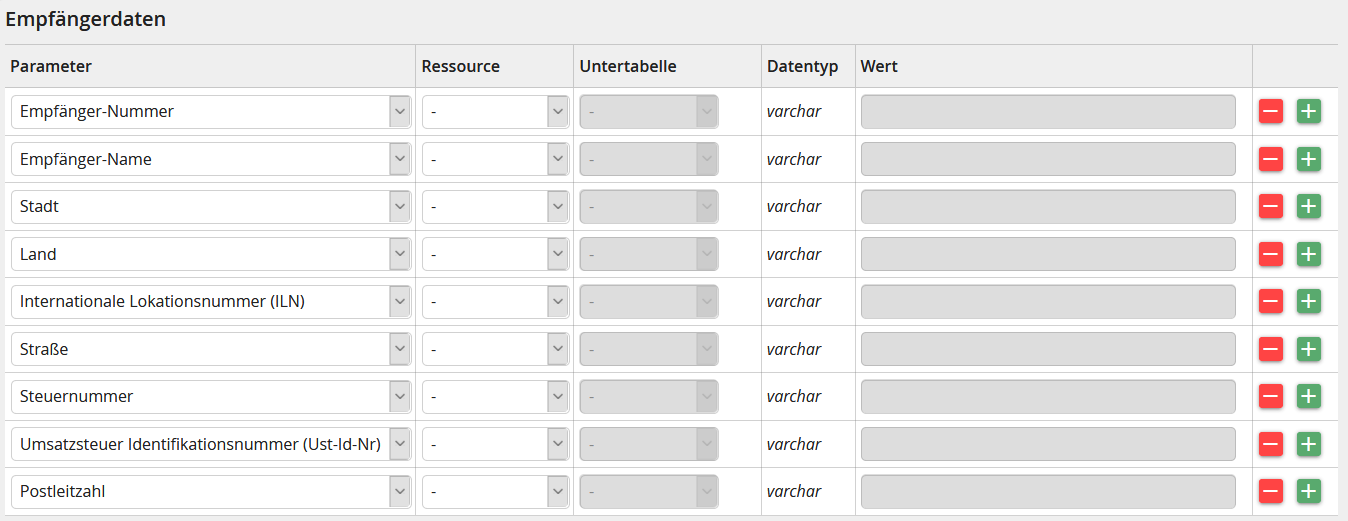Click green plus next to Umsatzsteuer Identifikationsnummer
This screenshot has height=521, width=1348.
tap(1309, 444)
